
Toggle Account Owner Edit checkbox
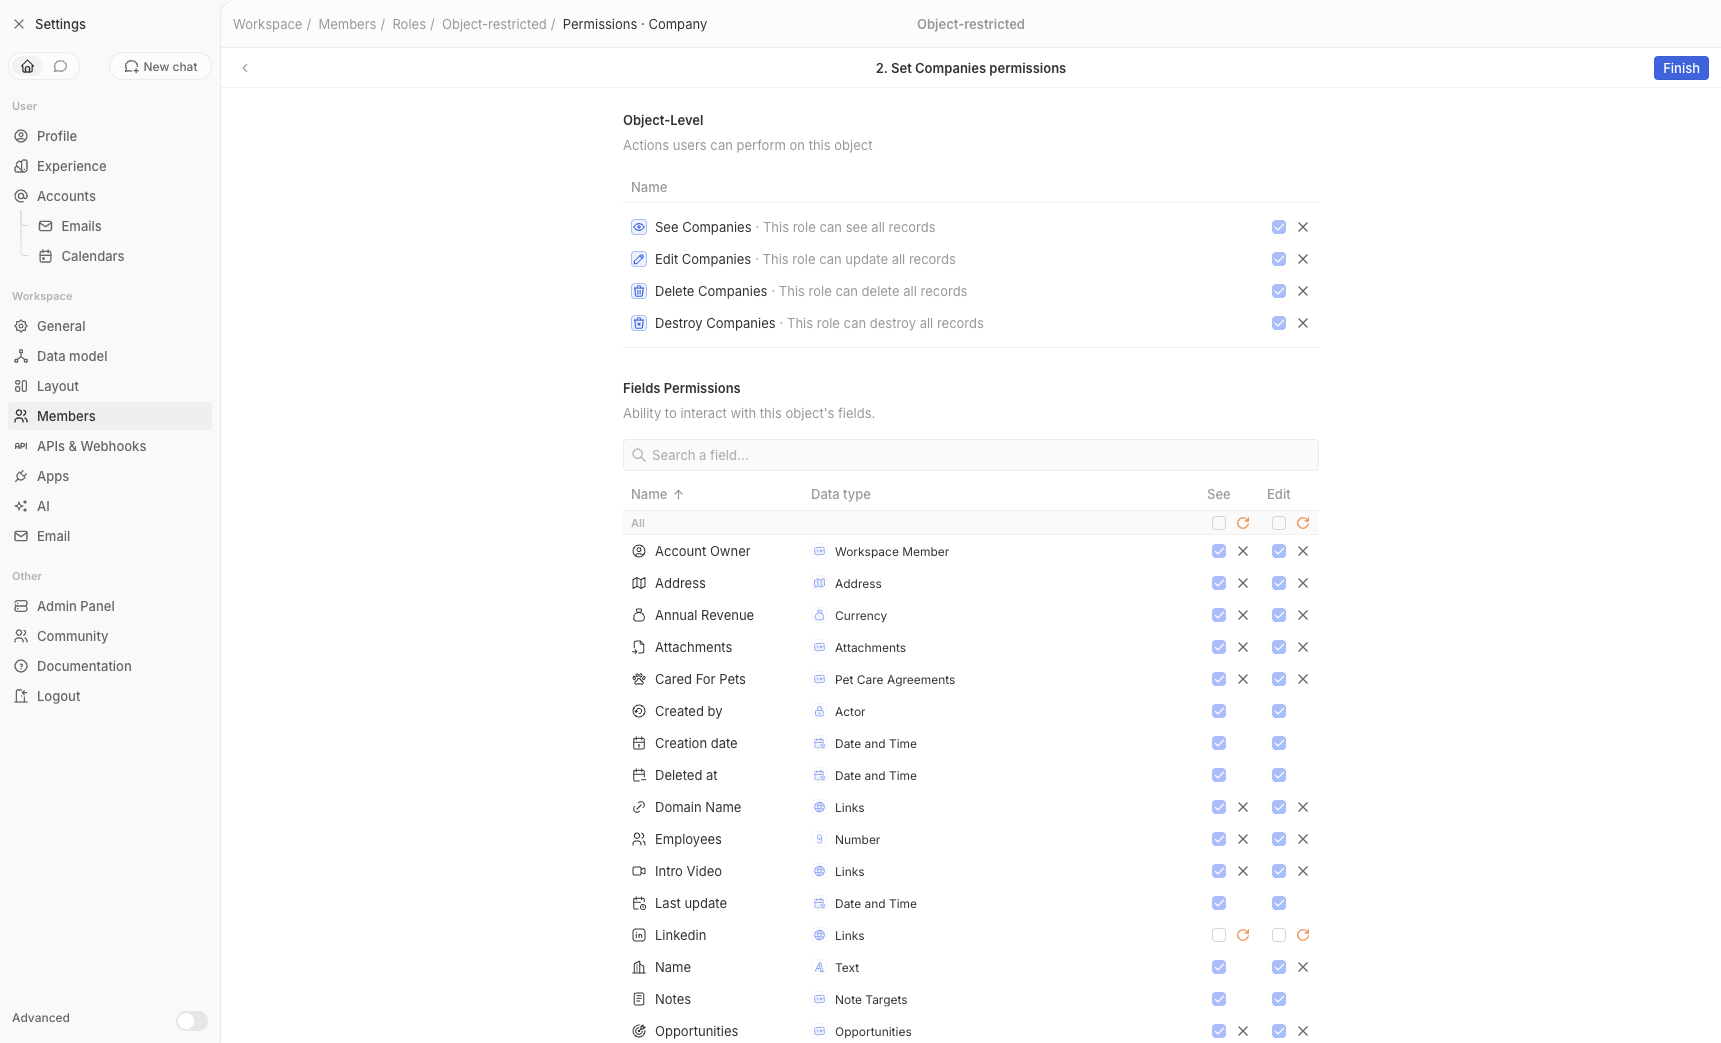(x=1279, y=551)
